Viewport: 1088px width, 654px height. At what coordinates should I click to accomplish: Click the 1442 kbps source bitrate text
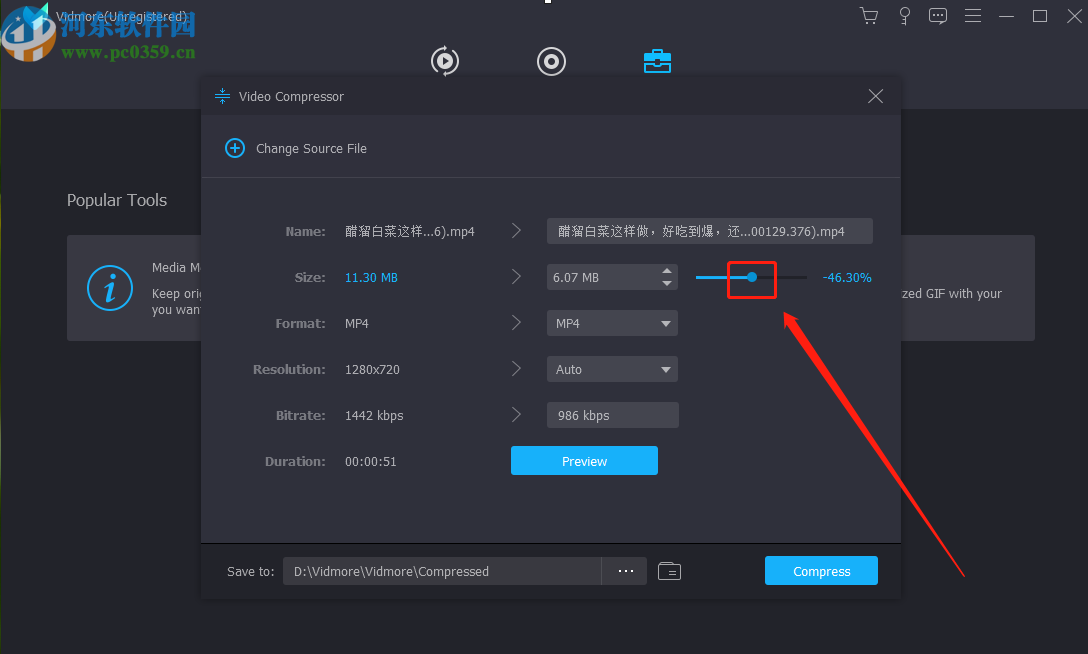point(374,415)
